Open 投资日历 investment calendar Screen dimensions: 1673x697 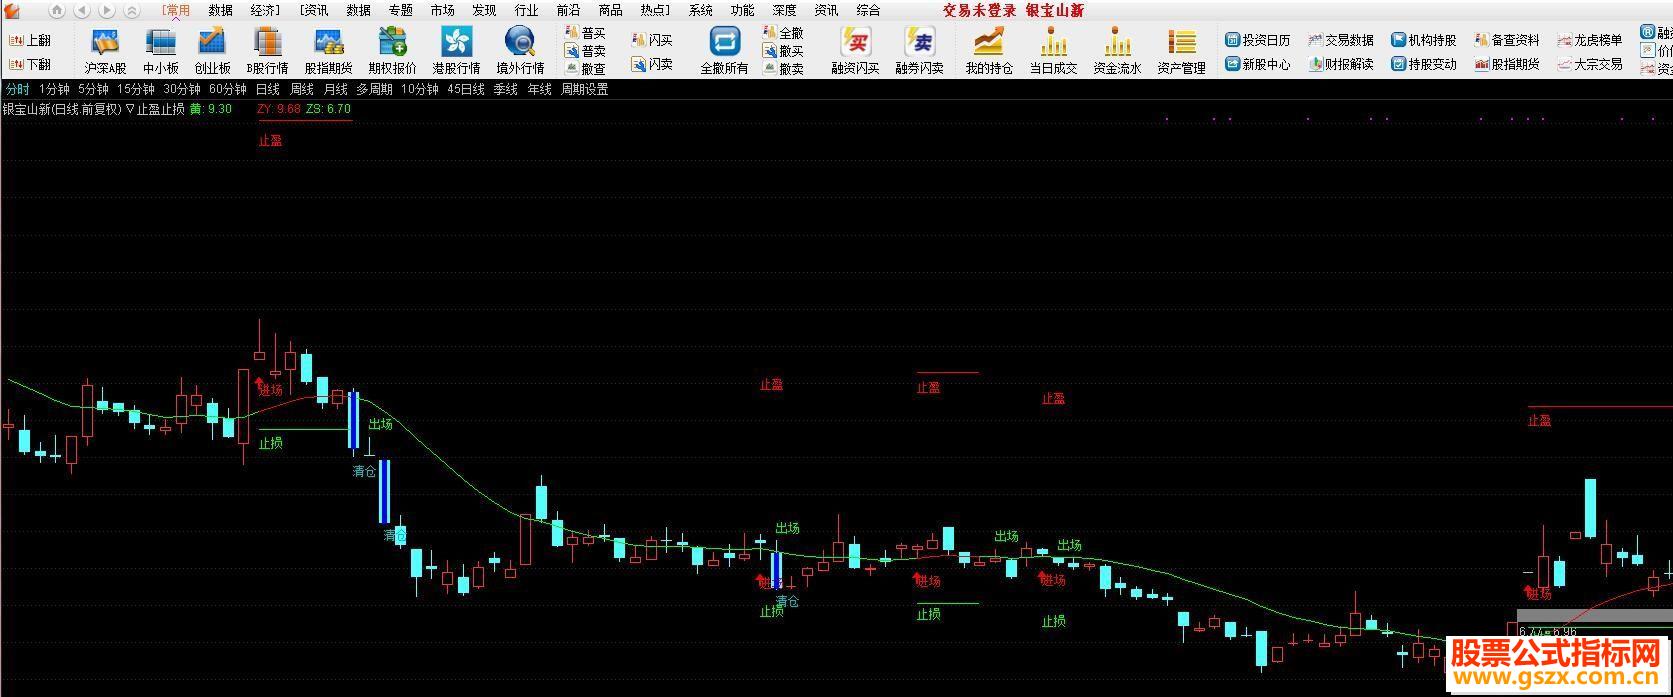[1258, 40]
